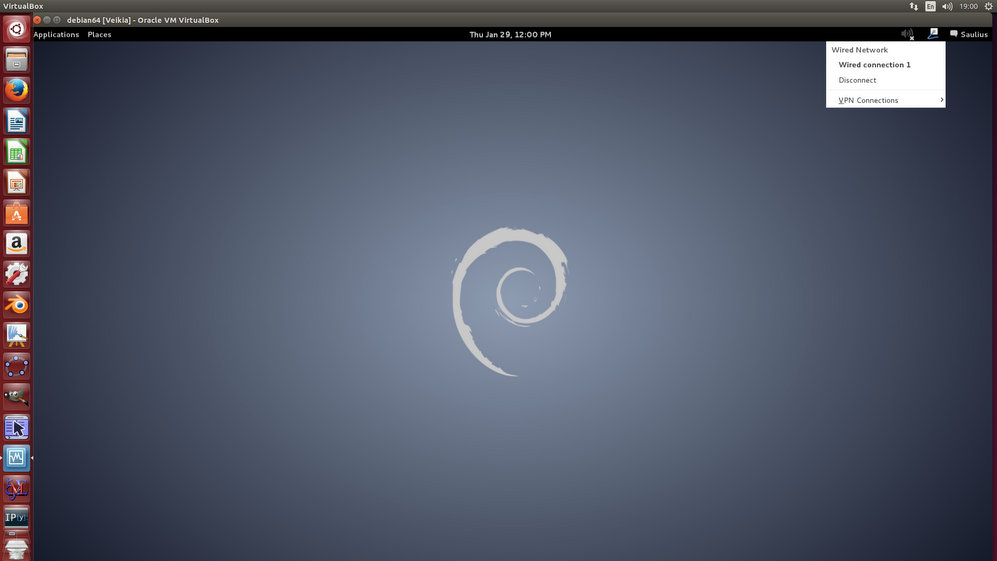Screen dimensions: 997x561
Task: Open System Settings wrench icon
Action: (16, 273)
